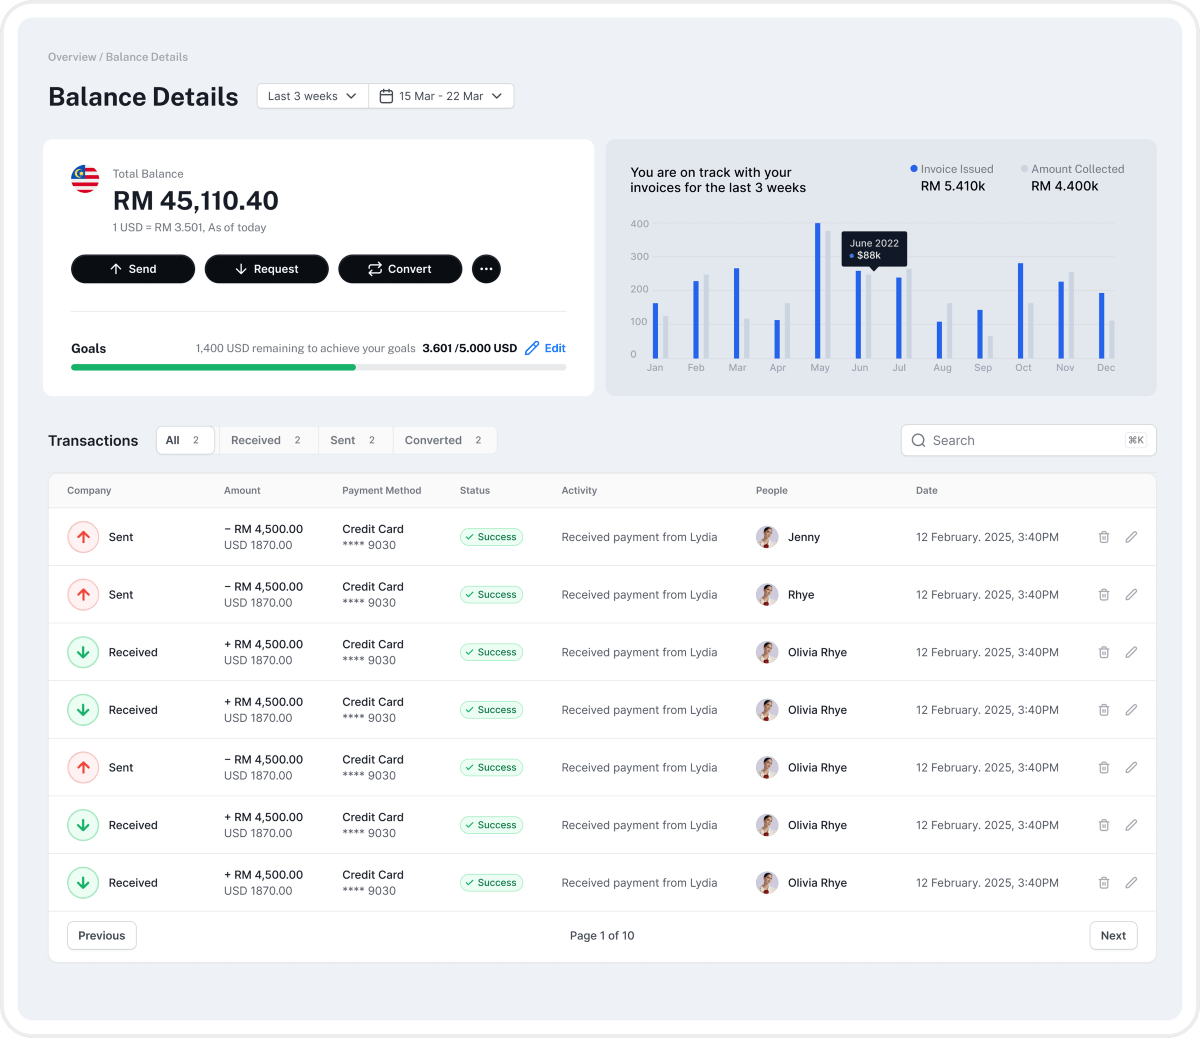This screenshot has height=1038, width=1200.
Task: Click the more options ellipsis button
Action: [x=486, y=269]
